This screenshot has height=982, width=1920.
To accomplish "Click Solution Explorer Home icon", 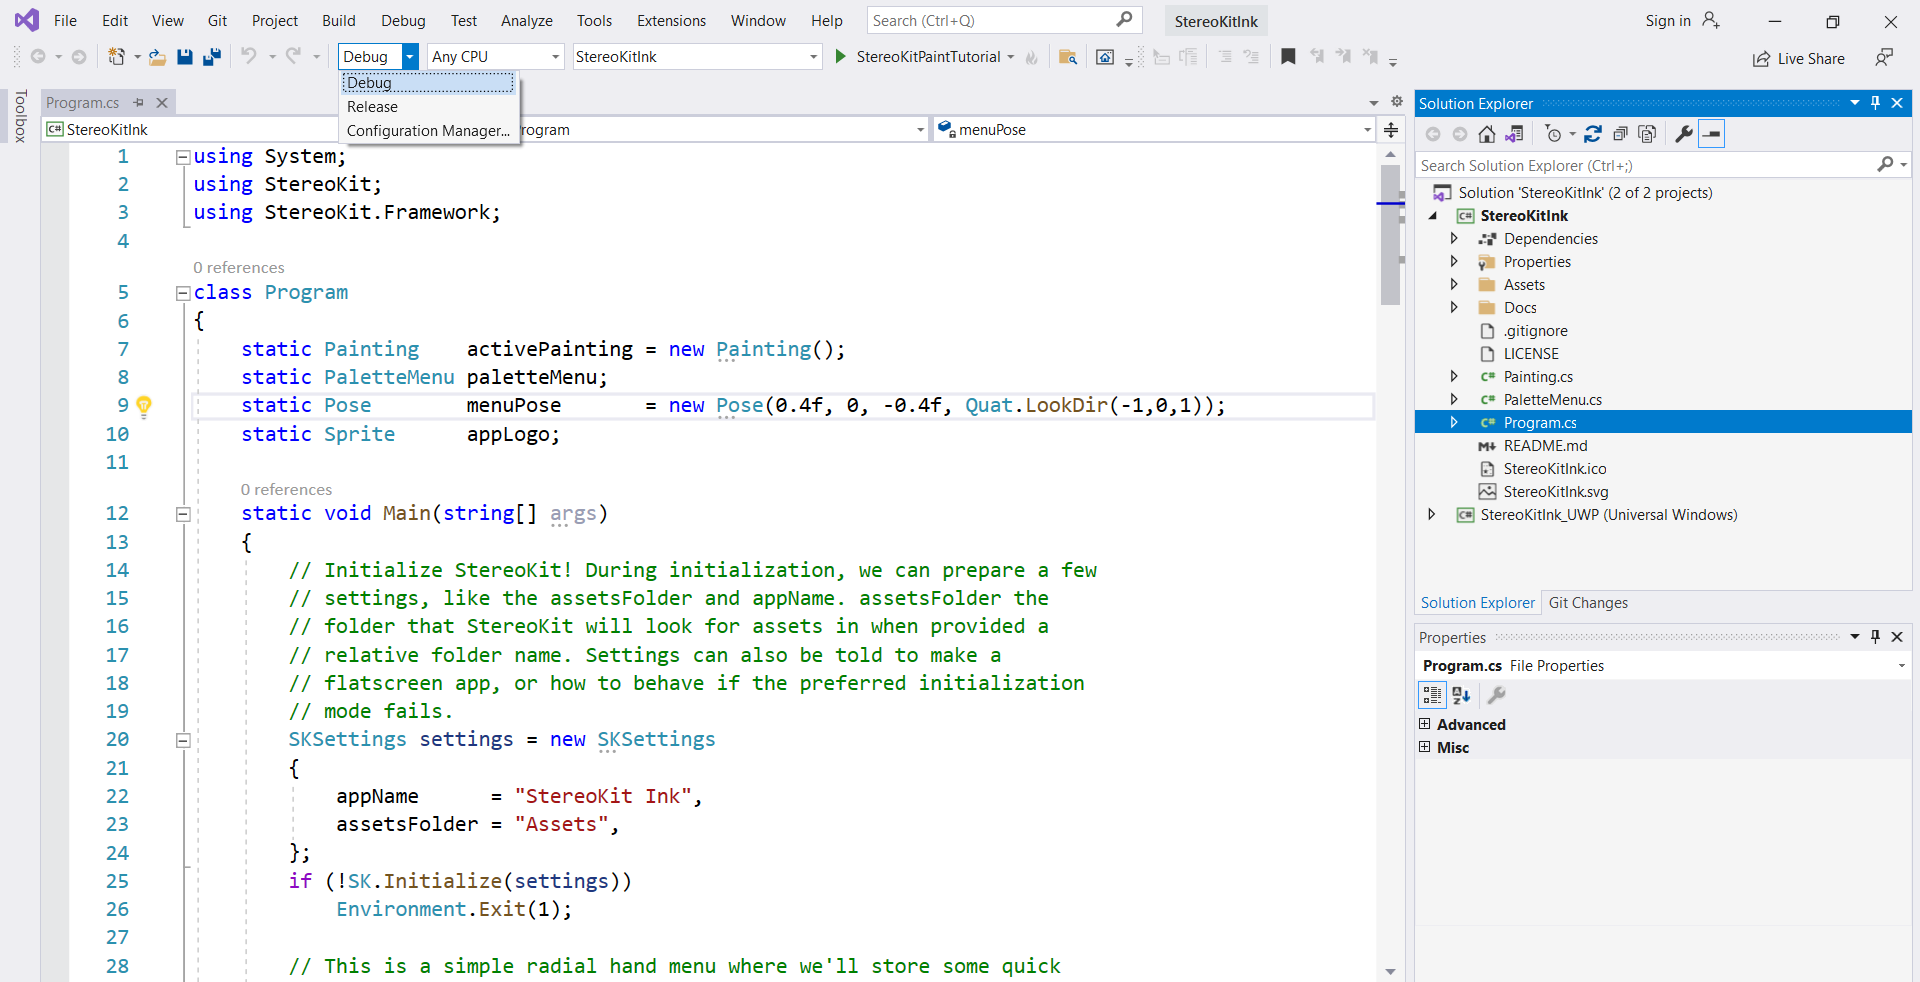I will [1487, 134].
